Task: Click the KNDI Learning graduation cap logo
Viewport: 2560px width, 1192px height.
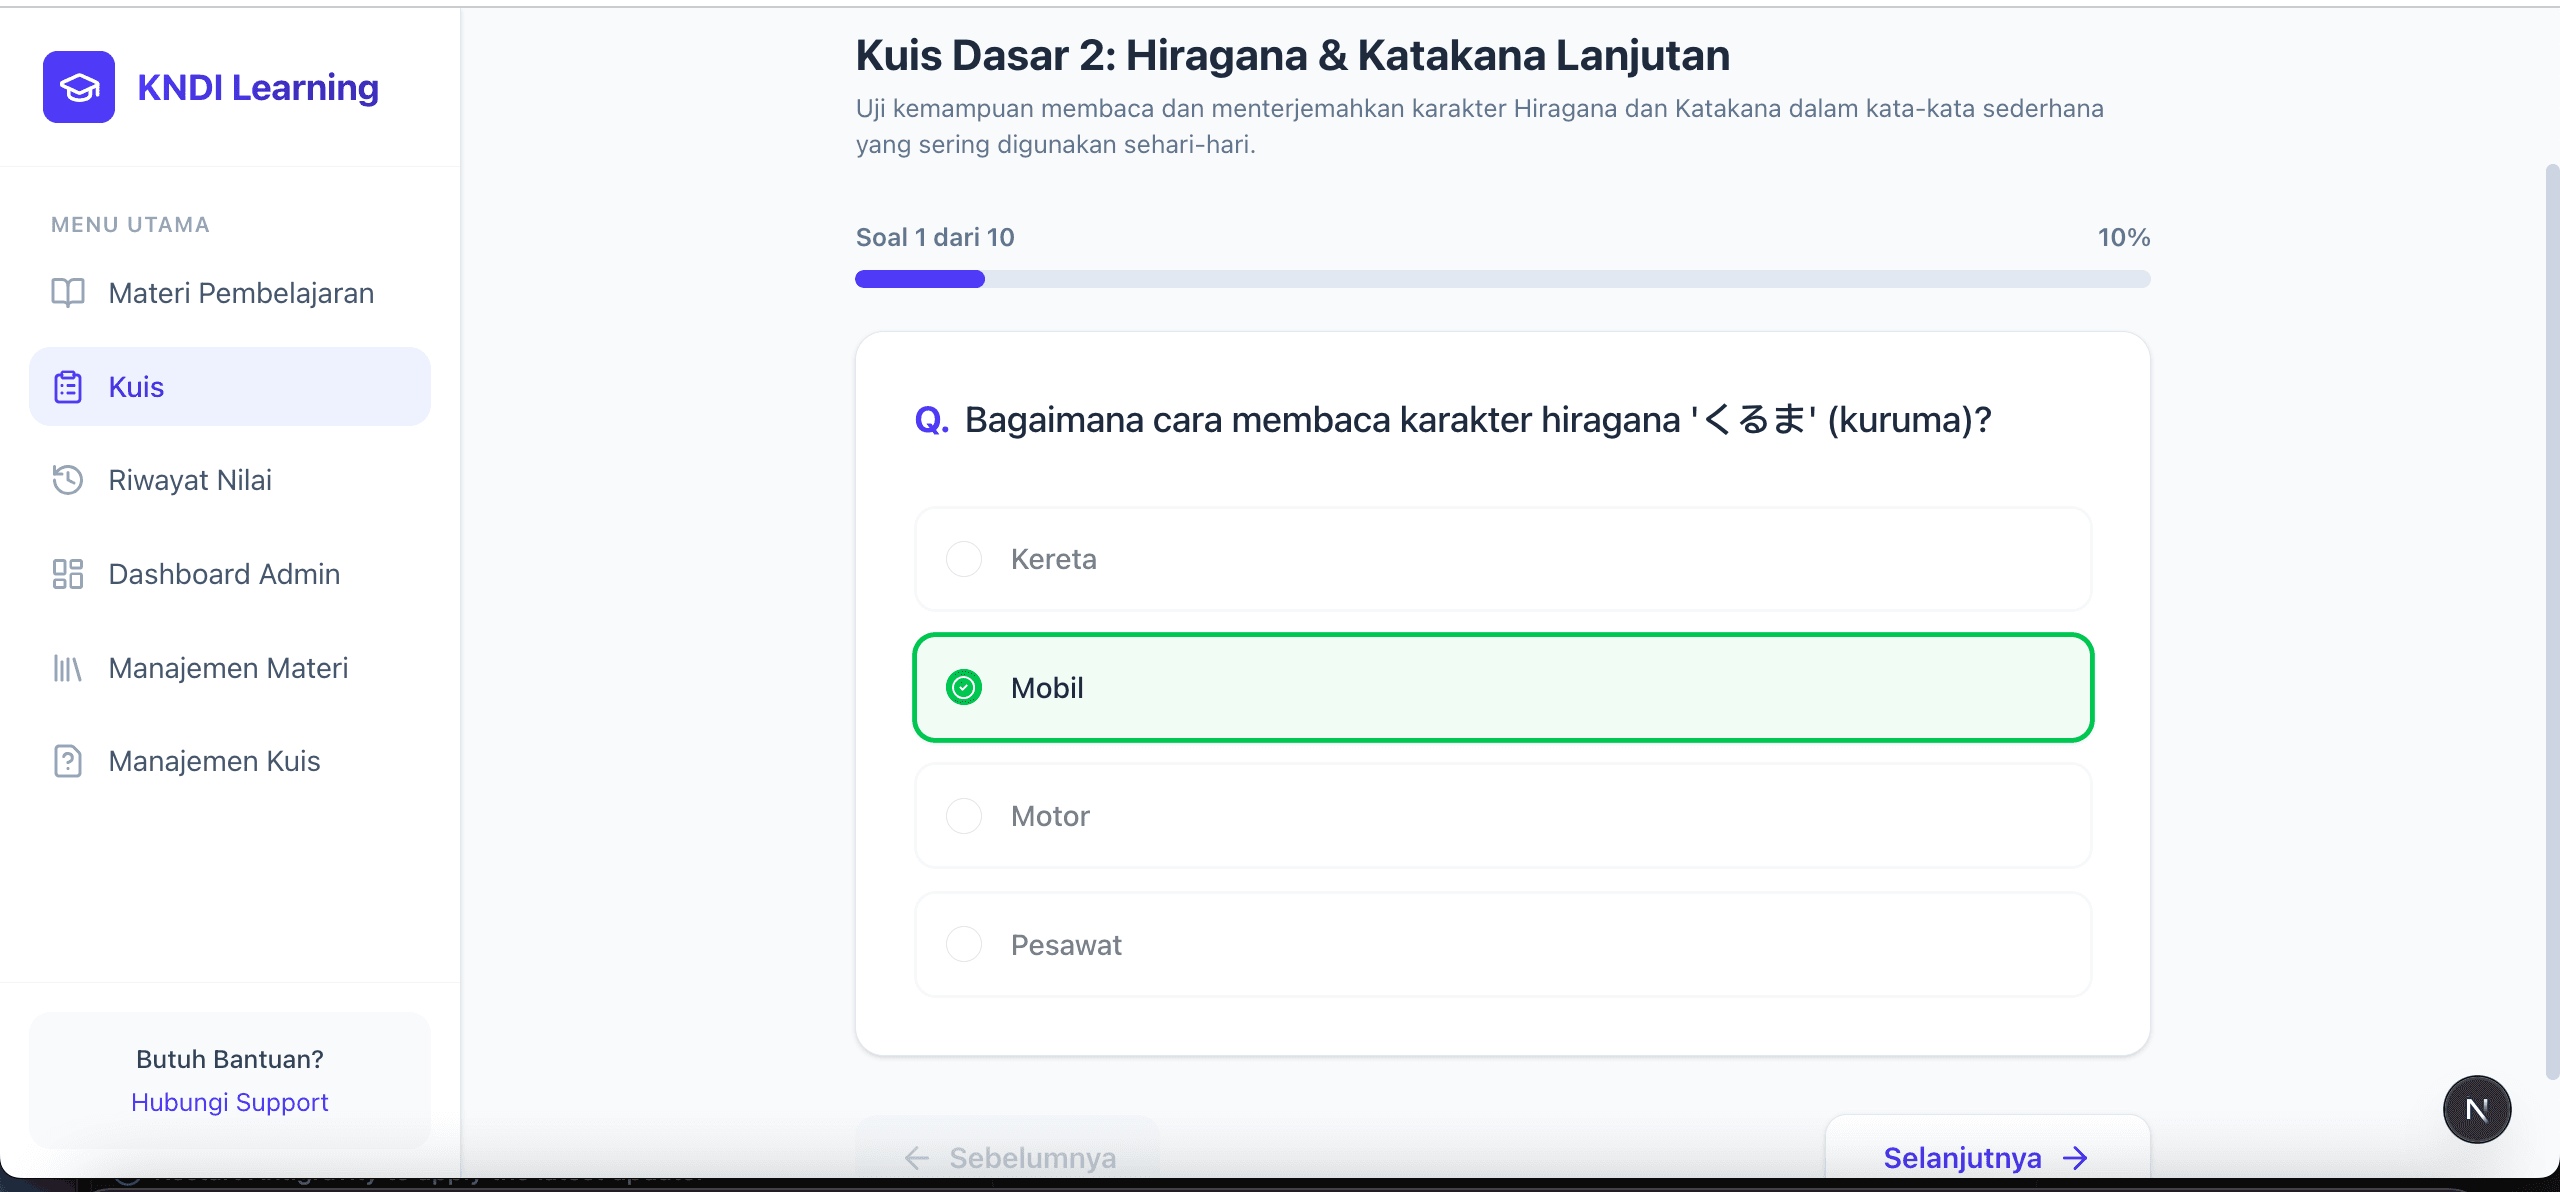Action: (79, 88)
